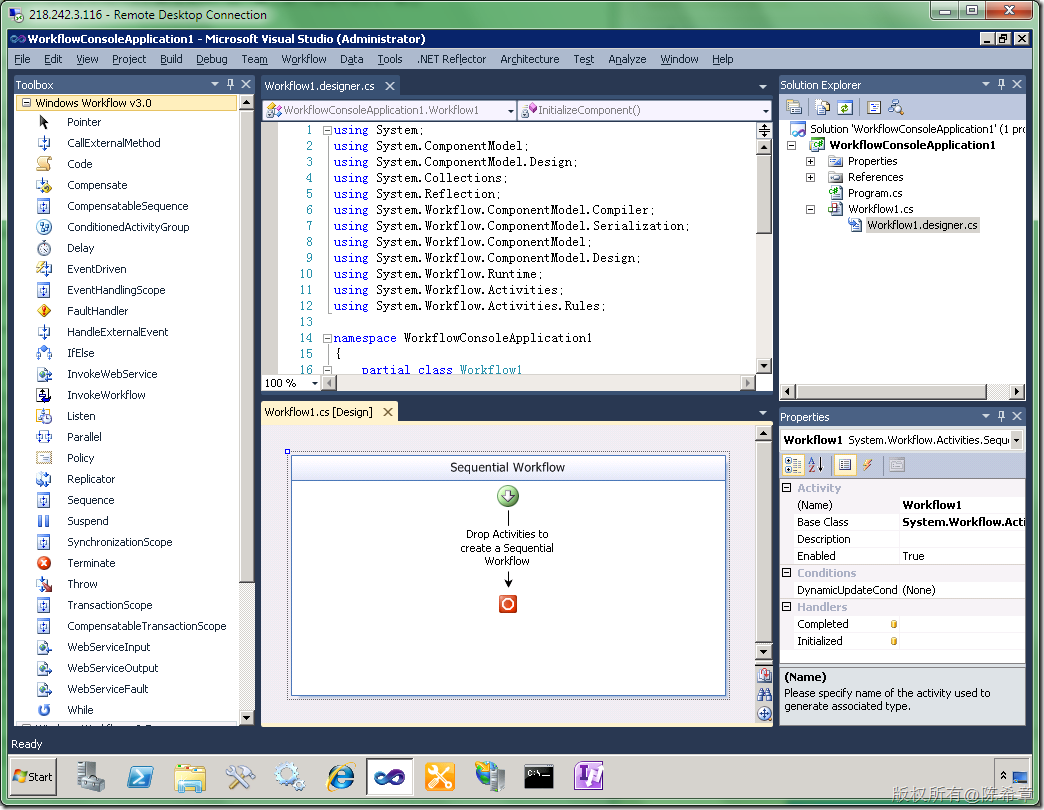Open the InitializeComponent() member dropdown
Image resolution: width=1044 pixels, height=810 pixels.
pos(766,110)
